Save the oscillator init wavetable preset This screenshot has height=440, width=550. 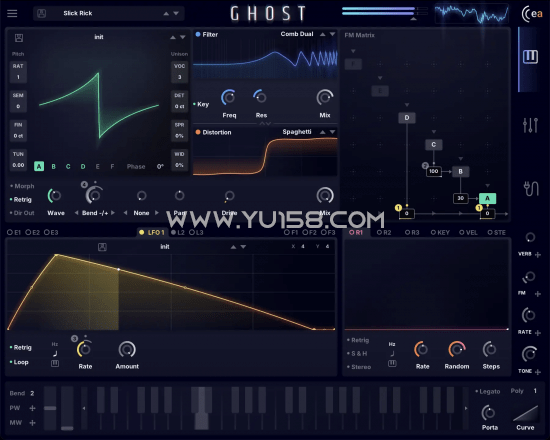19,38
